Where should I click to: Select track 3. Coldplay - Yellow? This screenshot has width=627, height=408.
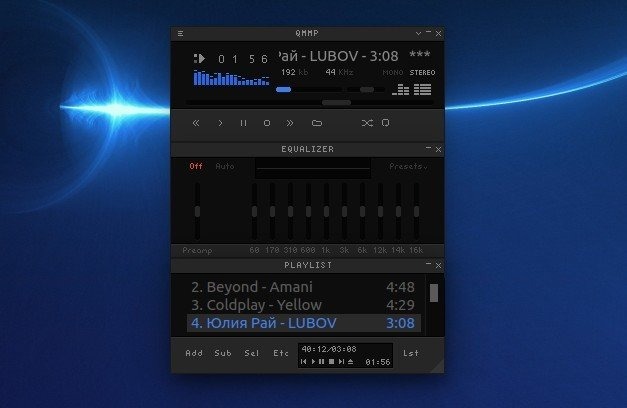click(x=304, y=305)
